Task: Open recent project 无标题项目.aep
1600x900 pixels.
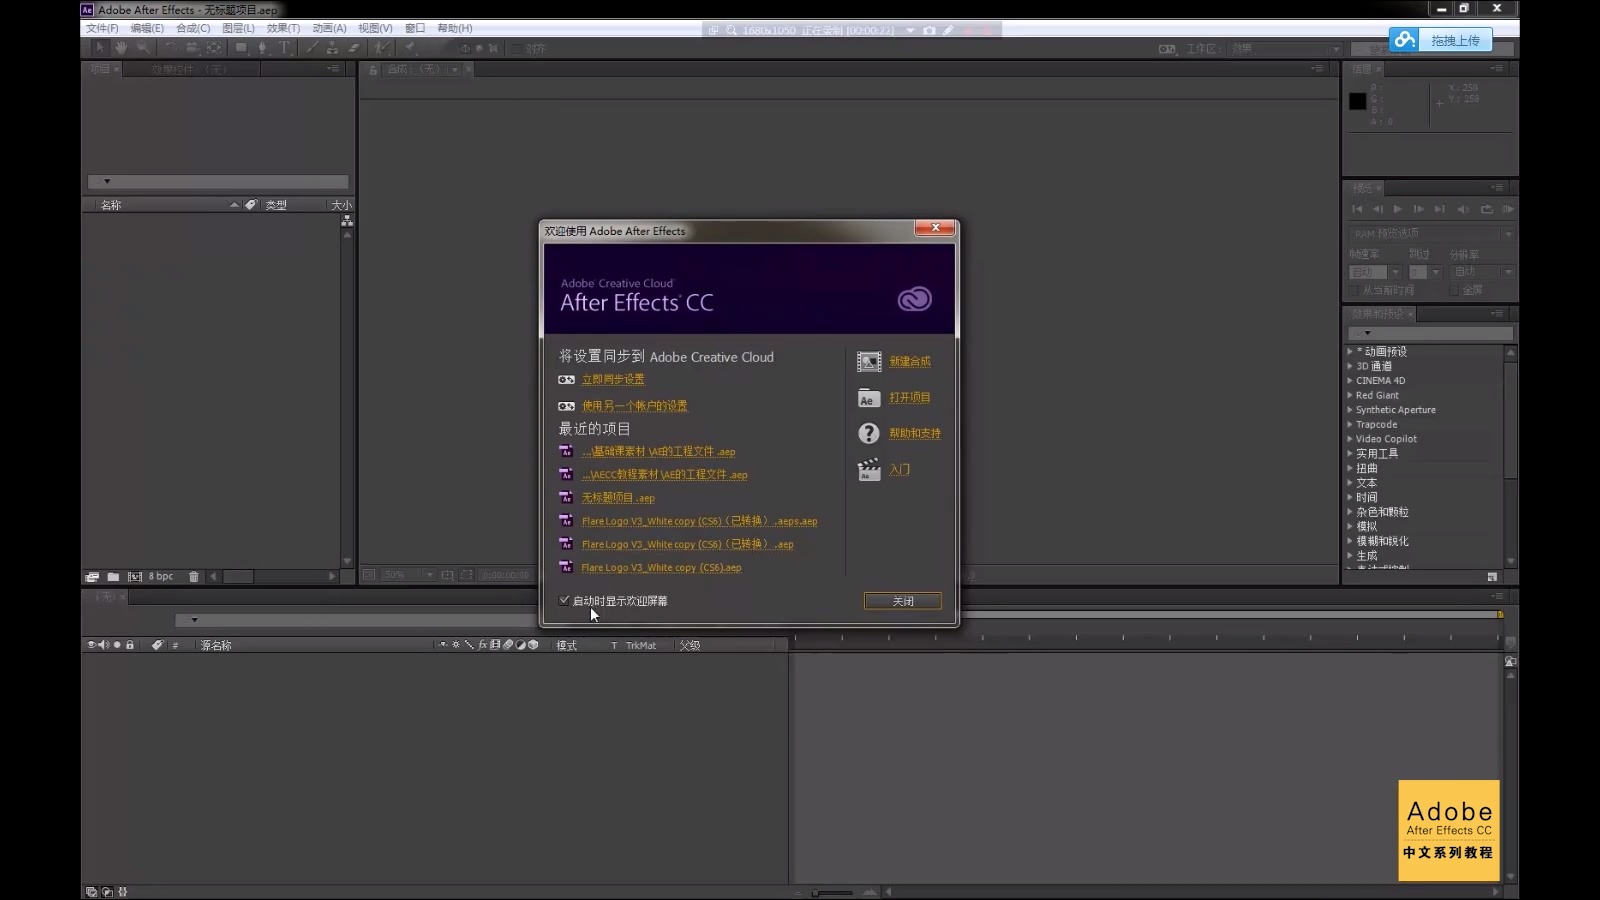Action: (618, 498)
